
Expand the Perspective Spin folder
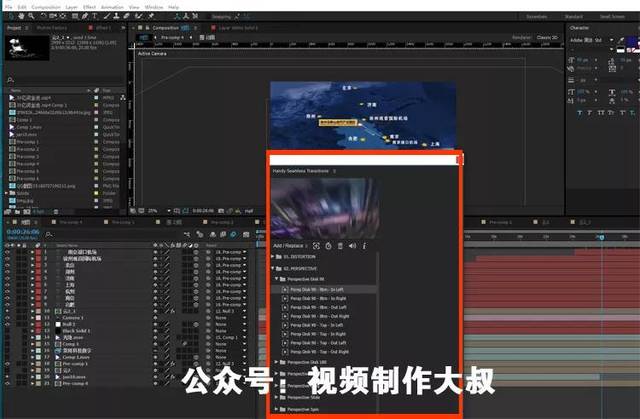click(x=277, y=409)
